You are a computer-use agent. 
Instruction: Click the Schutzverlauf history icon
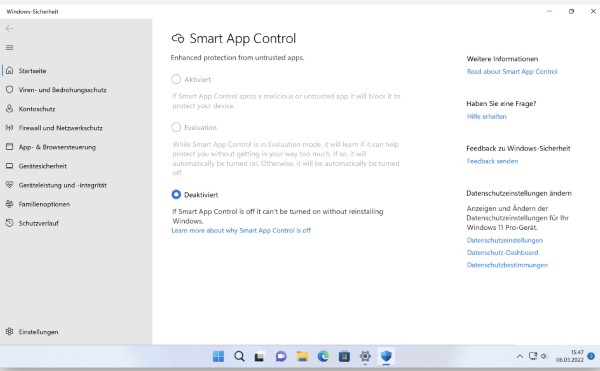click(10, 223)
